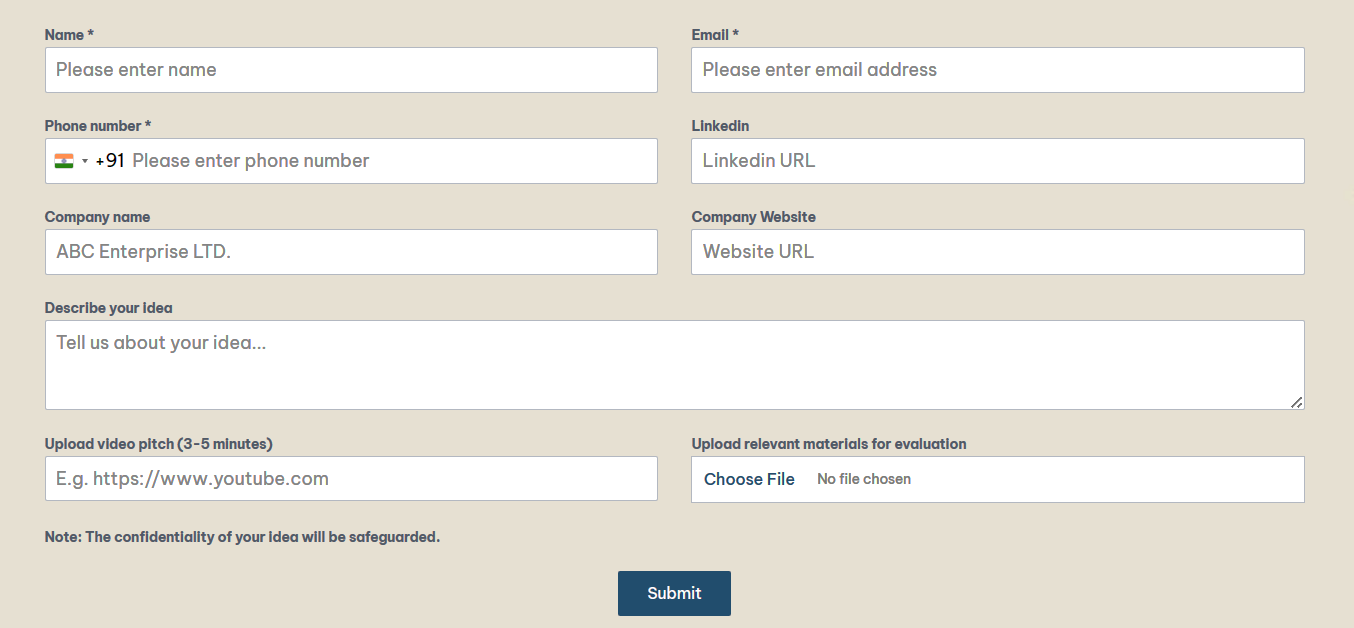Focus the Company name field
1354x628 pixels.
click(351, 252)
